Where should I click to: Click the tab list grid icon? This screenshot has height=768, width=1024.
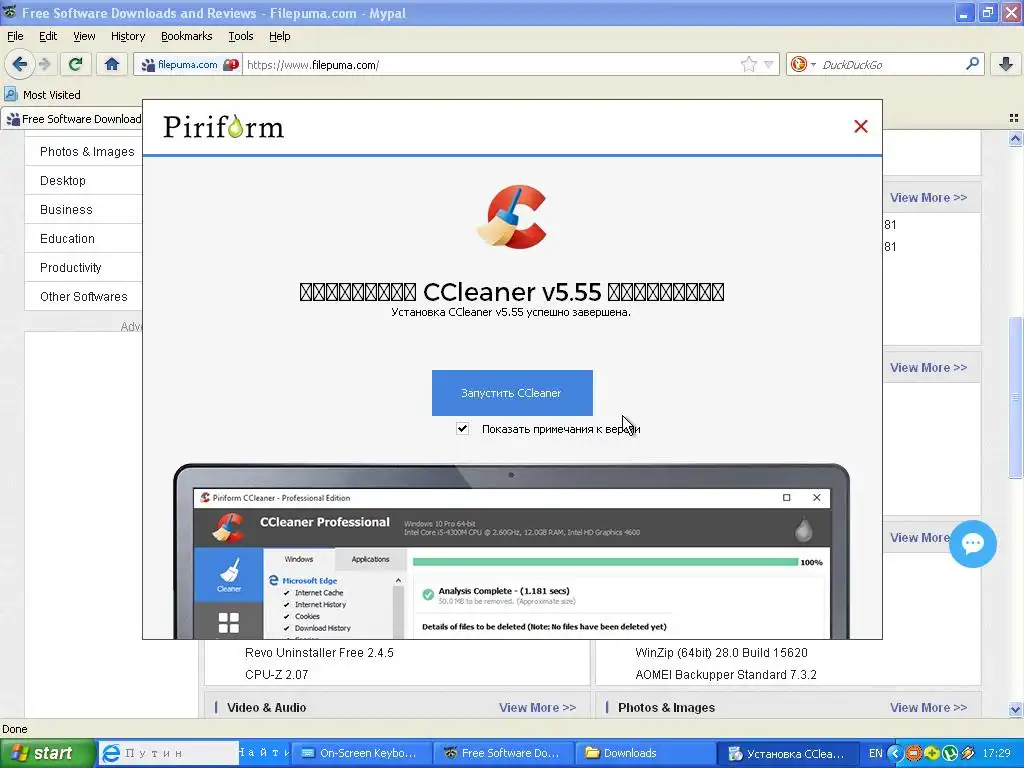(x=1014, y=118)
